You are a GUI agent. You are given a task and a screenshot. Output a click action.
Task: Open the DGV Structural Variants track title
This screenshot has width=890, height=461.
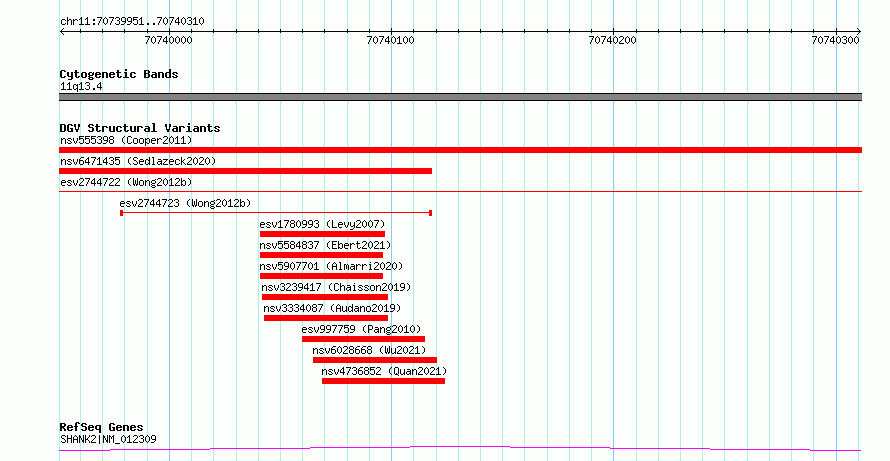[140, 128]
